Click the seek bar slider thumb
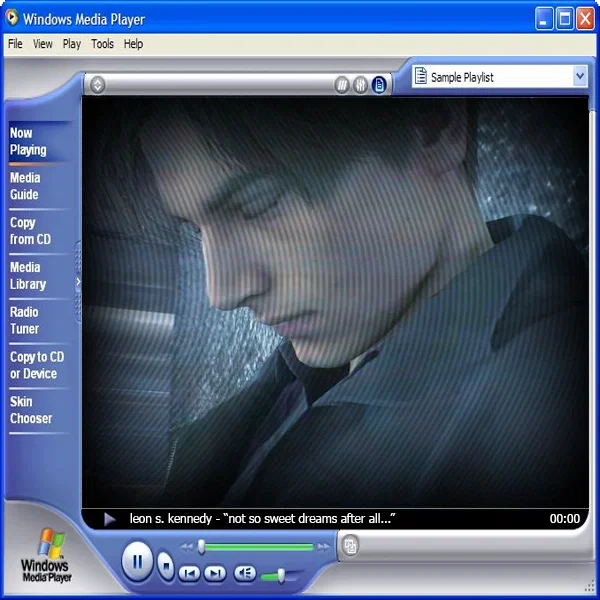 (201, 547)
